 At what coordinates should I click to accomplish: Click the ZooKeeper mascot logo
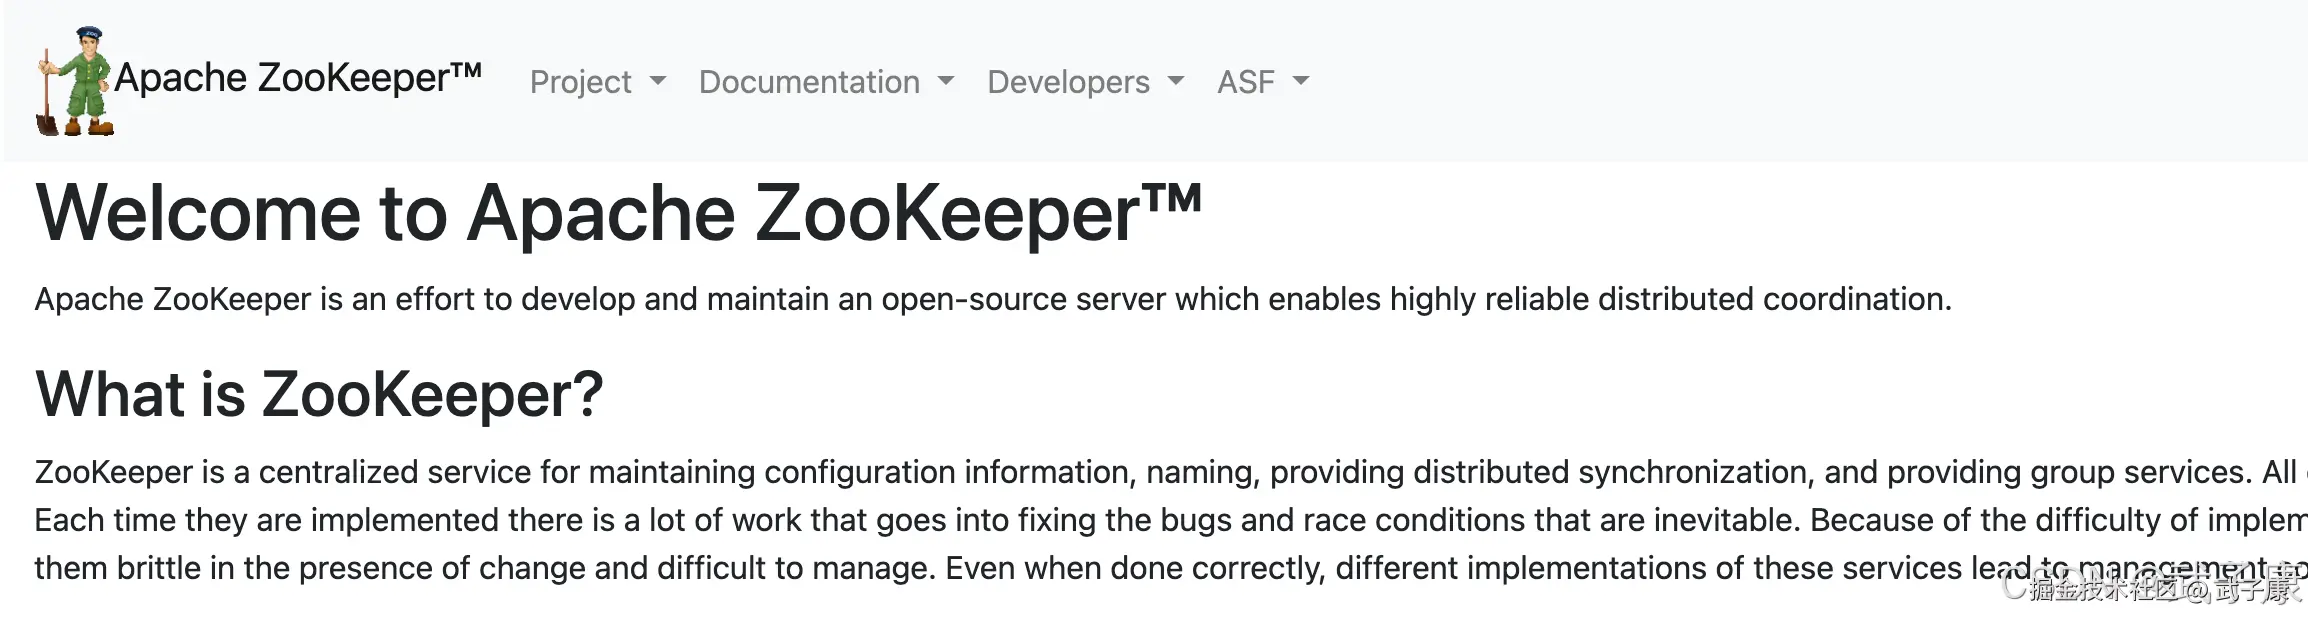75,81
